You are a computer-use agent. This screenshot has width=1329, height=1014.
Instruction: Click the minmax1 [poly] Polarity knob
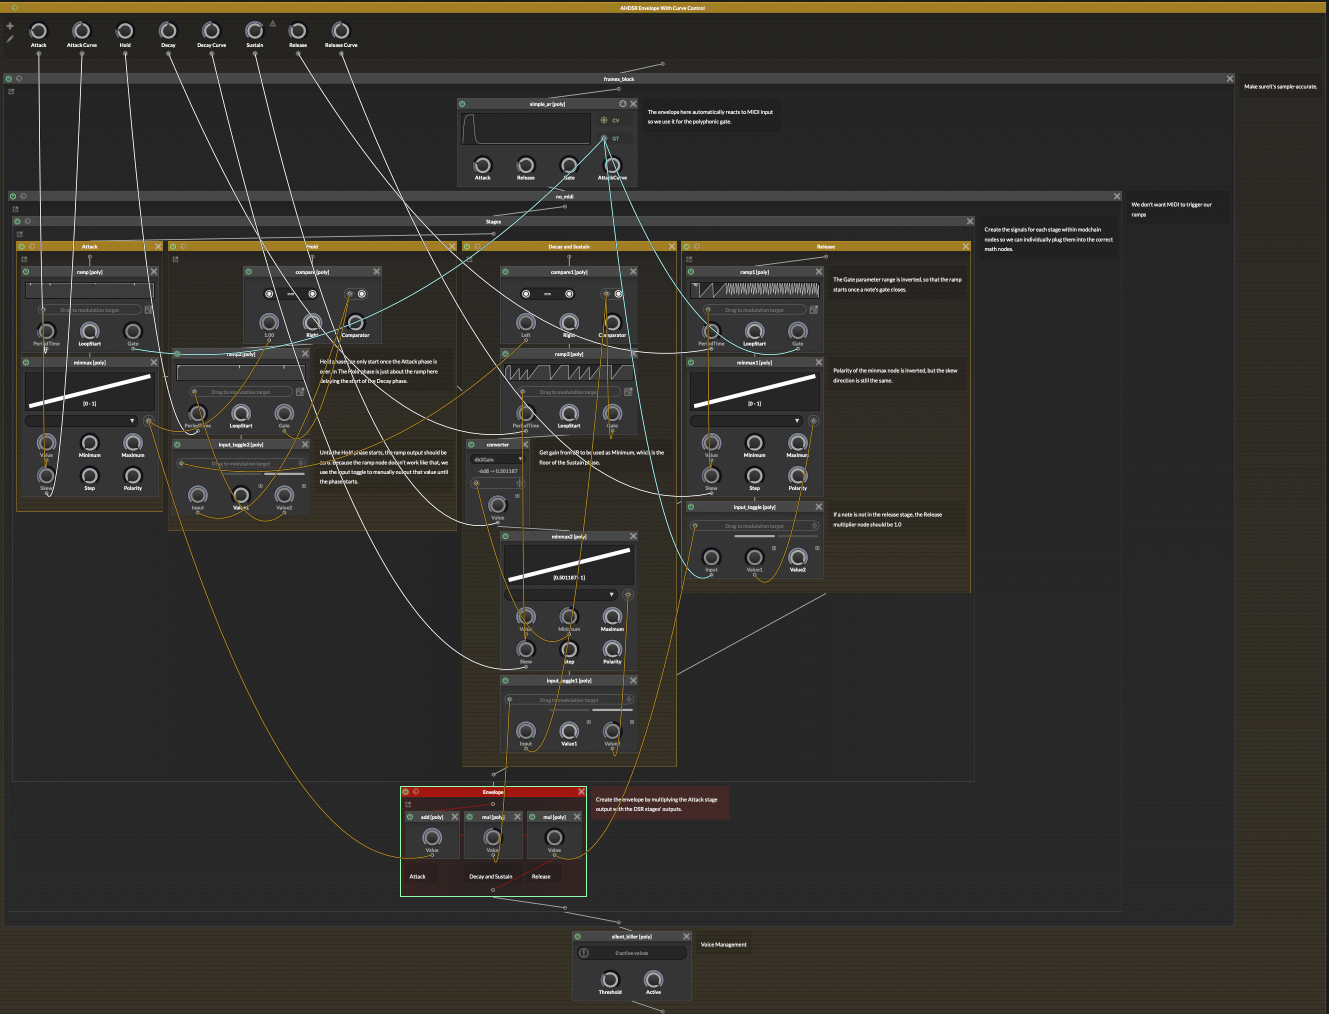pos(797,475)
